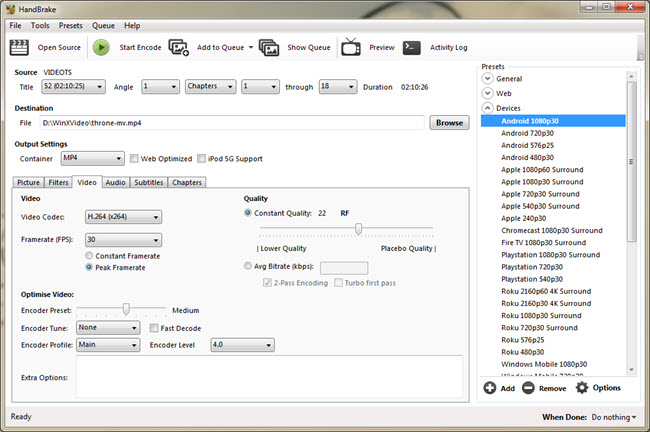Switch to the Picture tab
The width and height of the screenshot is (650, 432).
tap(29, 182)
